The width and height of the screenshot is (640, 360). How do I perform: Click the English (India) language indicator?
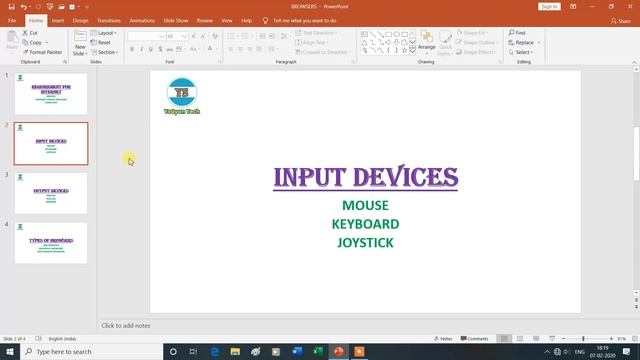(x=62, y=339)
